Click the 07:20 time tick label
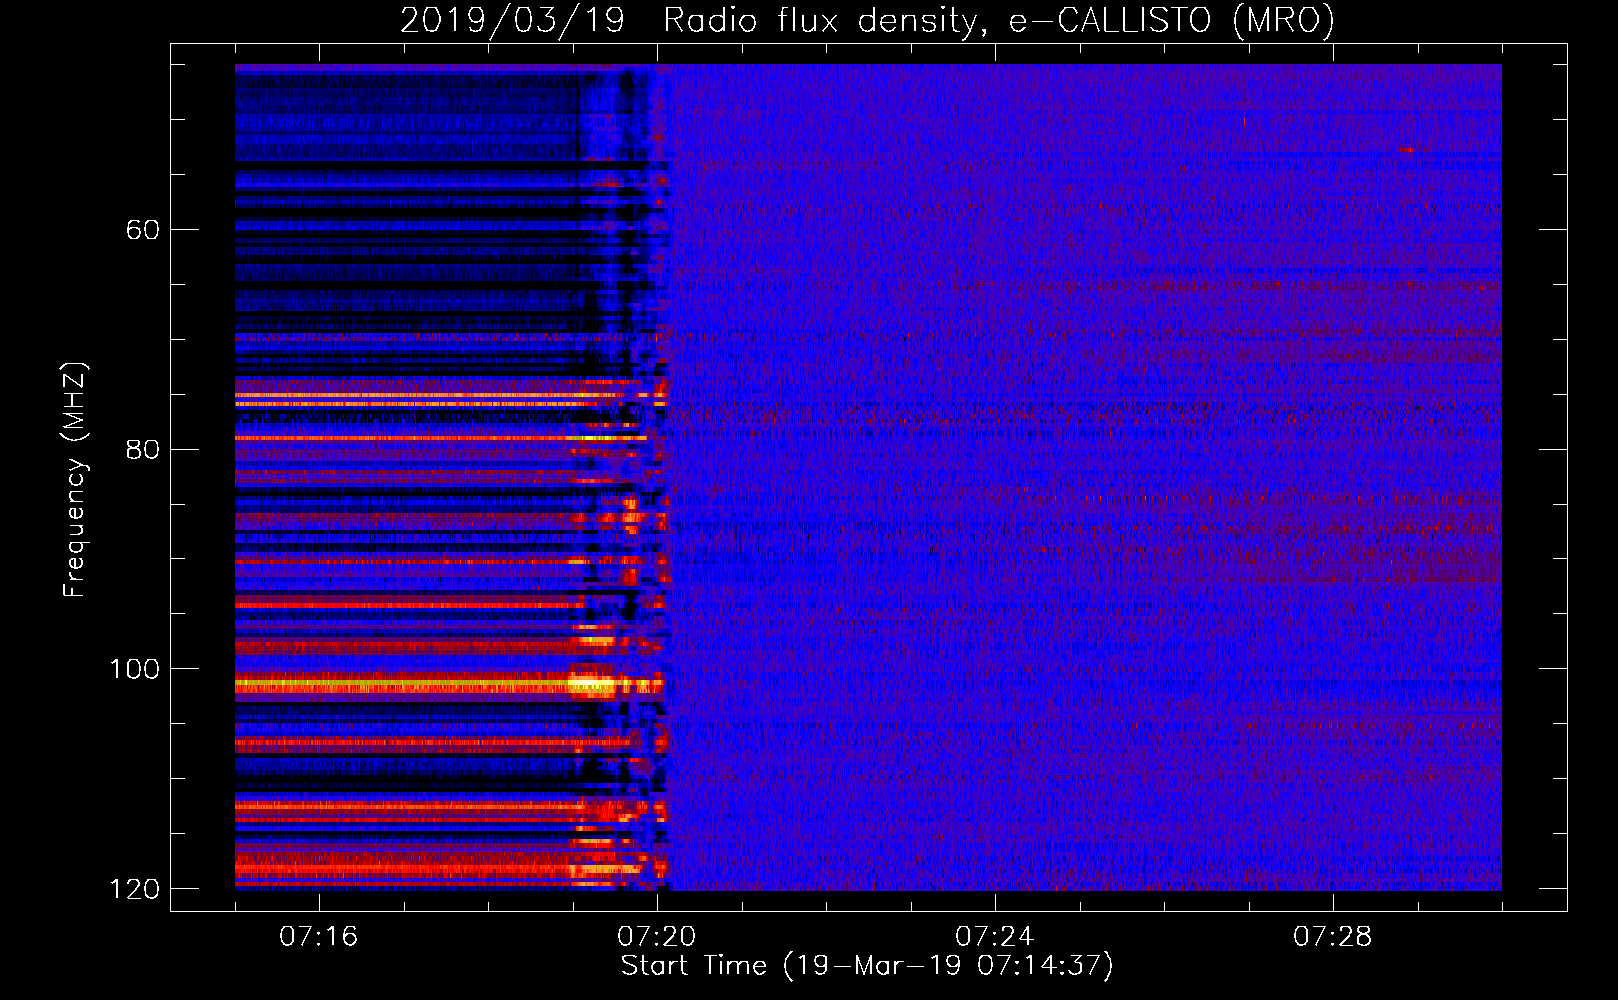Screen dimensions: 1618x1000 pyautogui.click(x=656, y=937)
